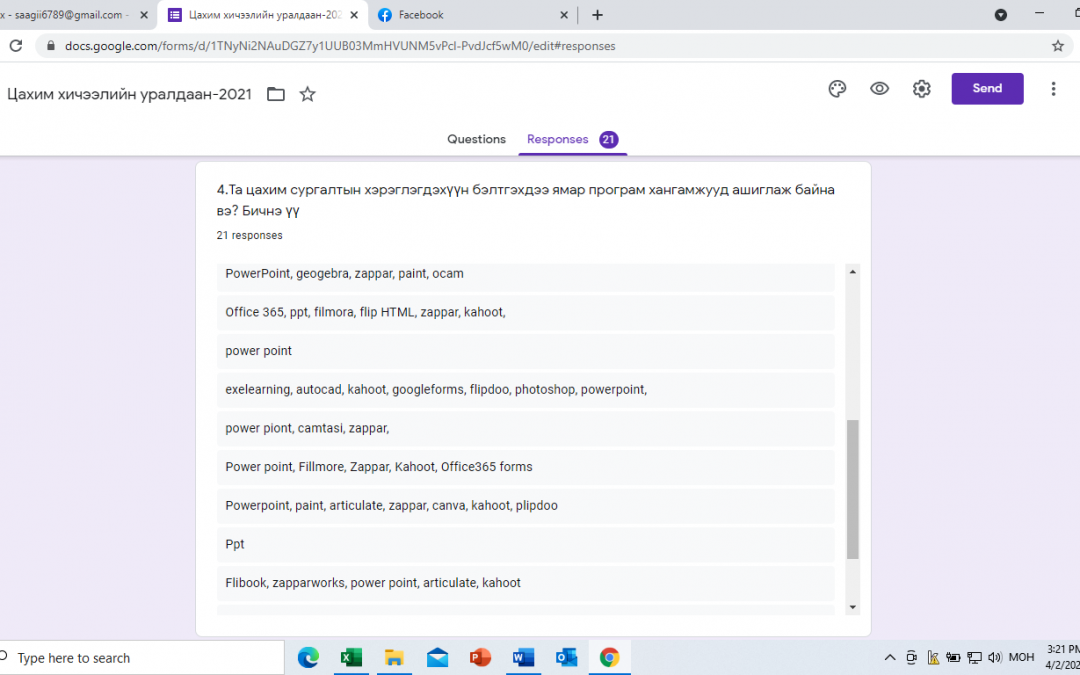
Task: Star the form title
Action: point(307,94)
